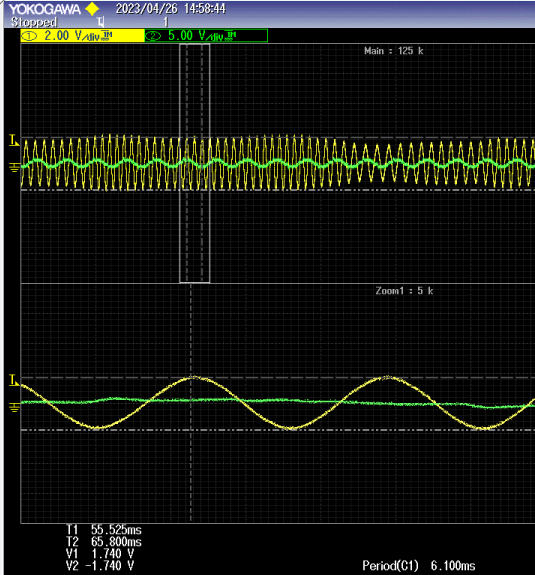Click the trigger edge icon beside Stopped

point(101,22)
